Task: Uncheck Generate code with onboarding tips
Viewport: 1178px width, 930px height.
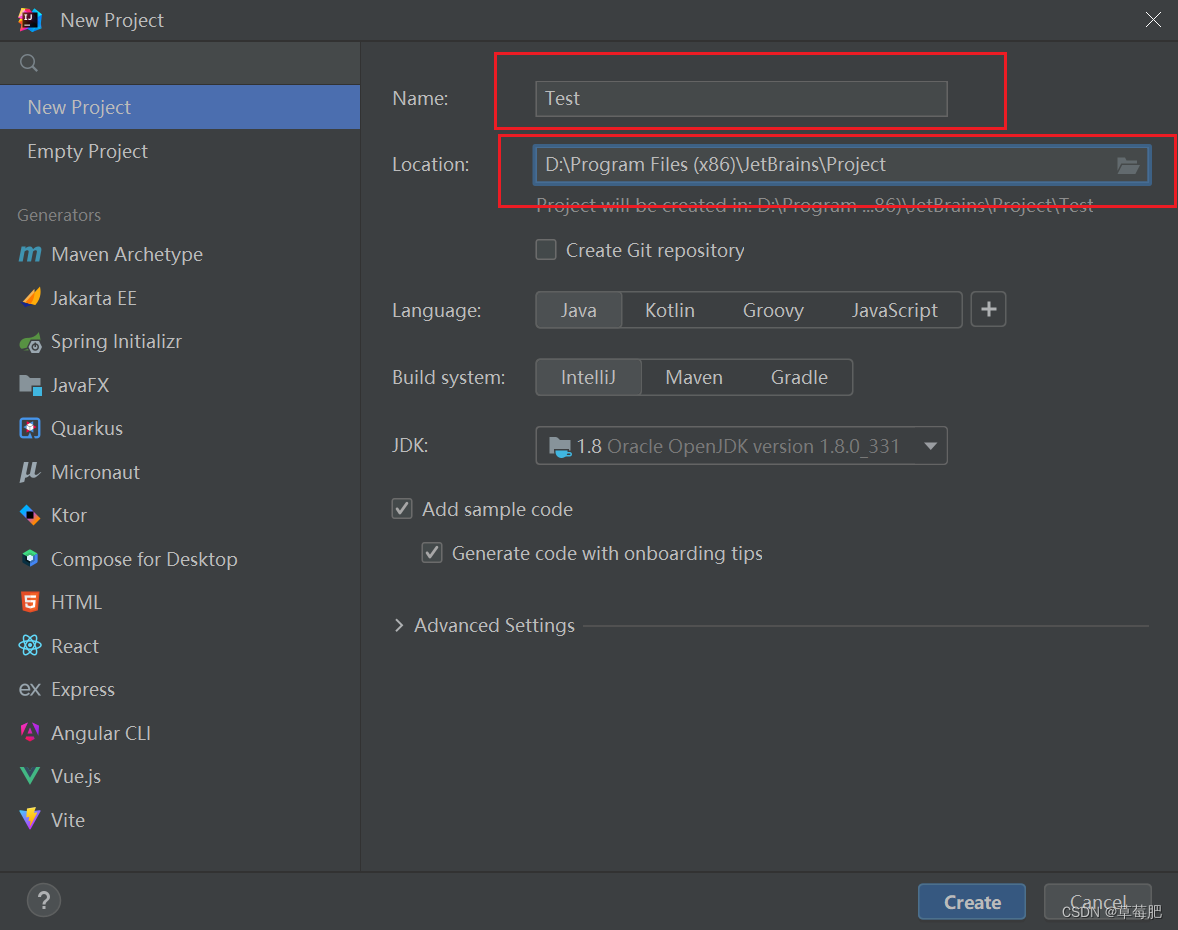Action: 431,552
